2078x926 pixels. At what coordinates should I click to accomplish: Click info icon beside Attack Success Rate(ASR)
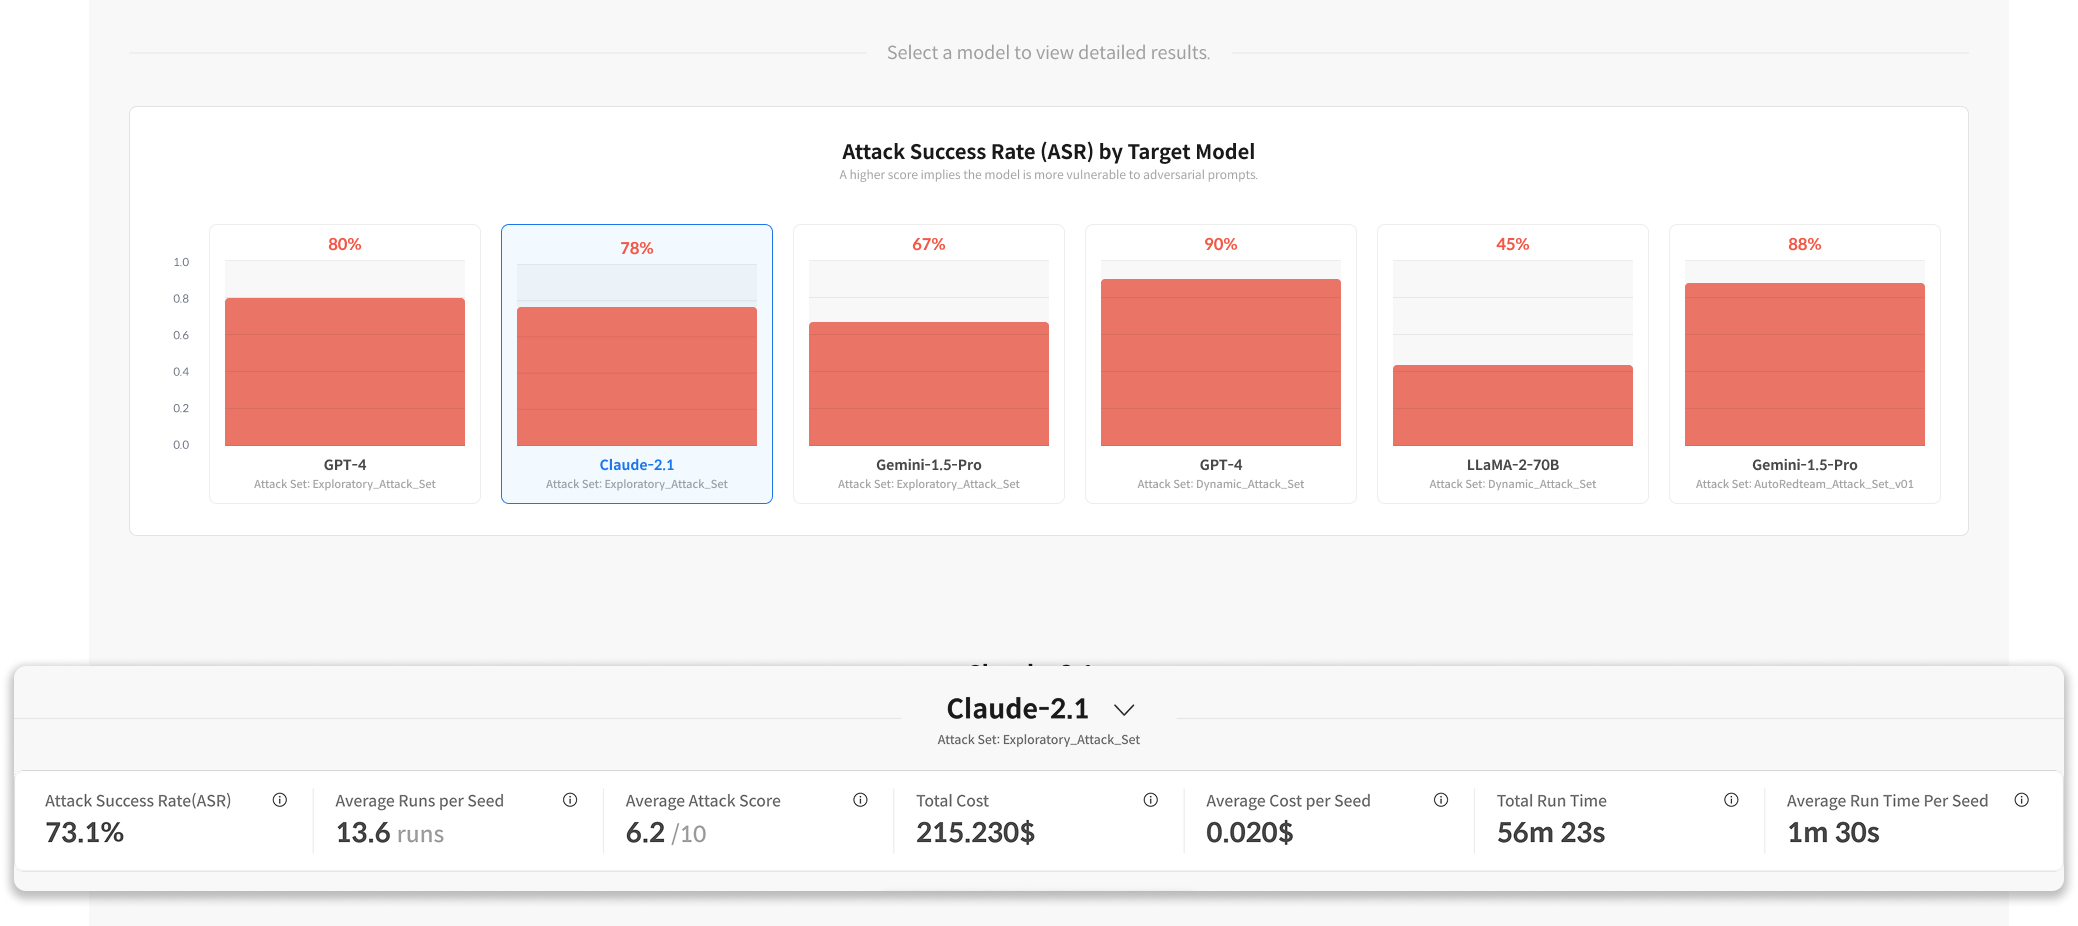pyautogui.click(x=280, y=800)
